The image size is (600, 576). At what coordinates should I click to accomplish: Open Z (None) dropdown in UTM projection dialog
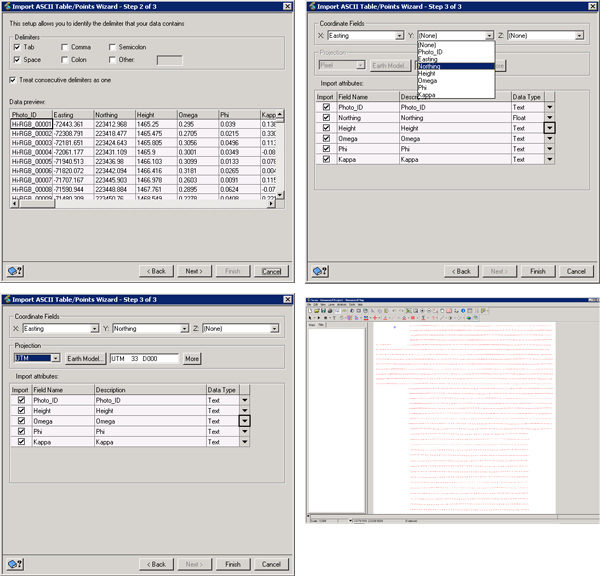274,328
